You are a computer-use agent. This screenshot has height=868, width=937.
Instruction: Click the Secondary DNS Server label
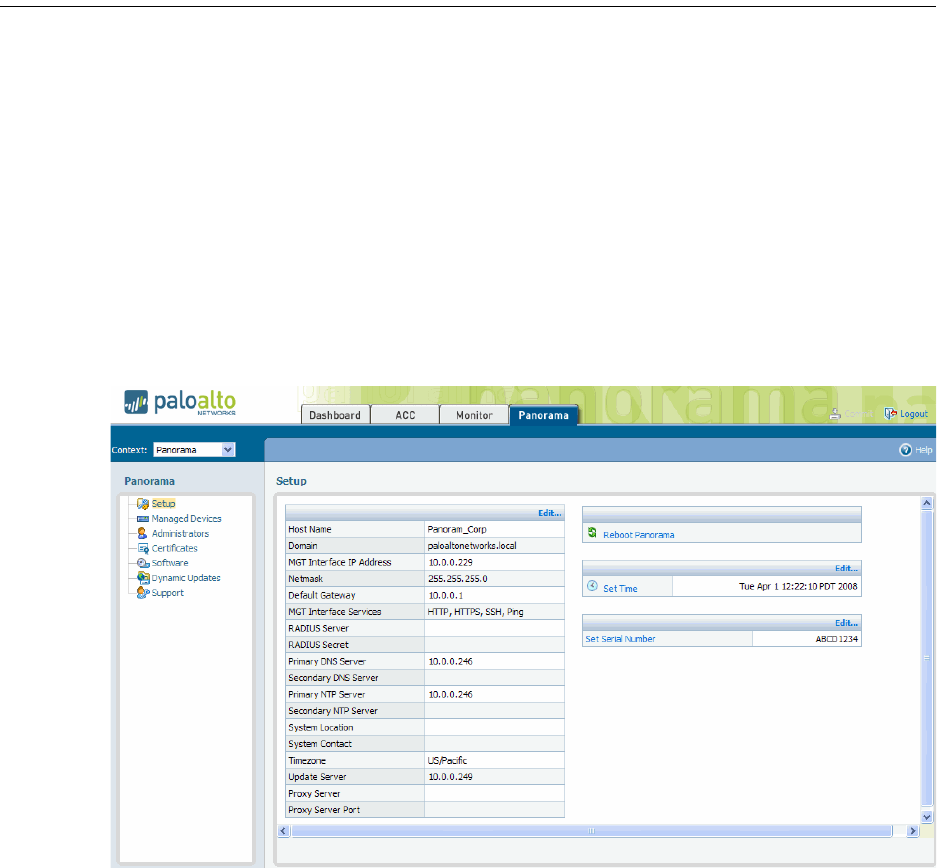click(333, 677)
